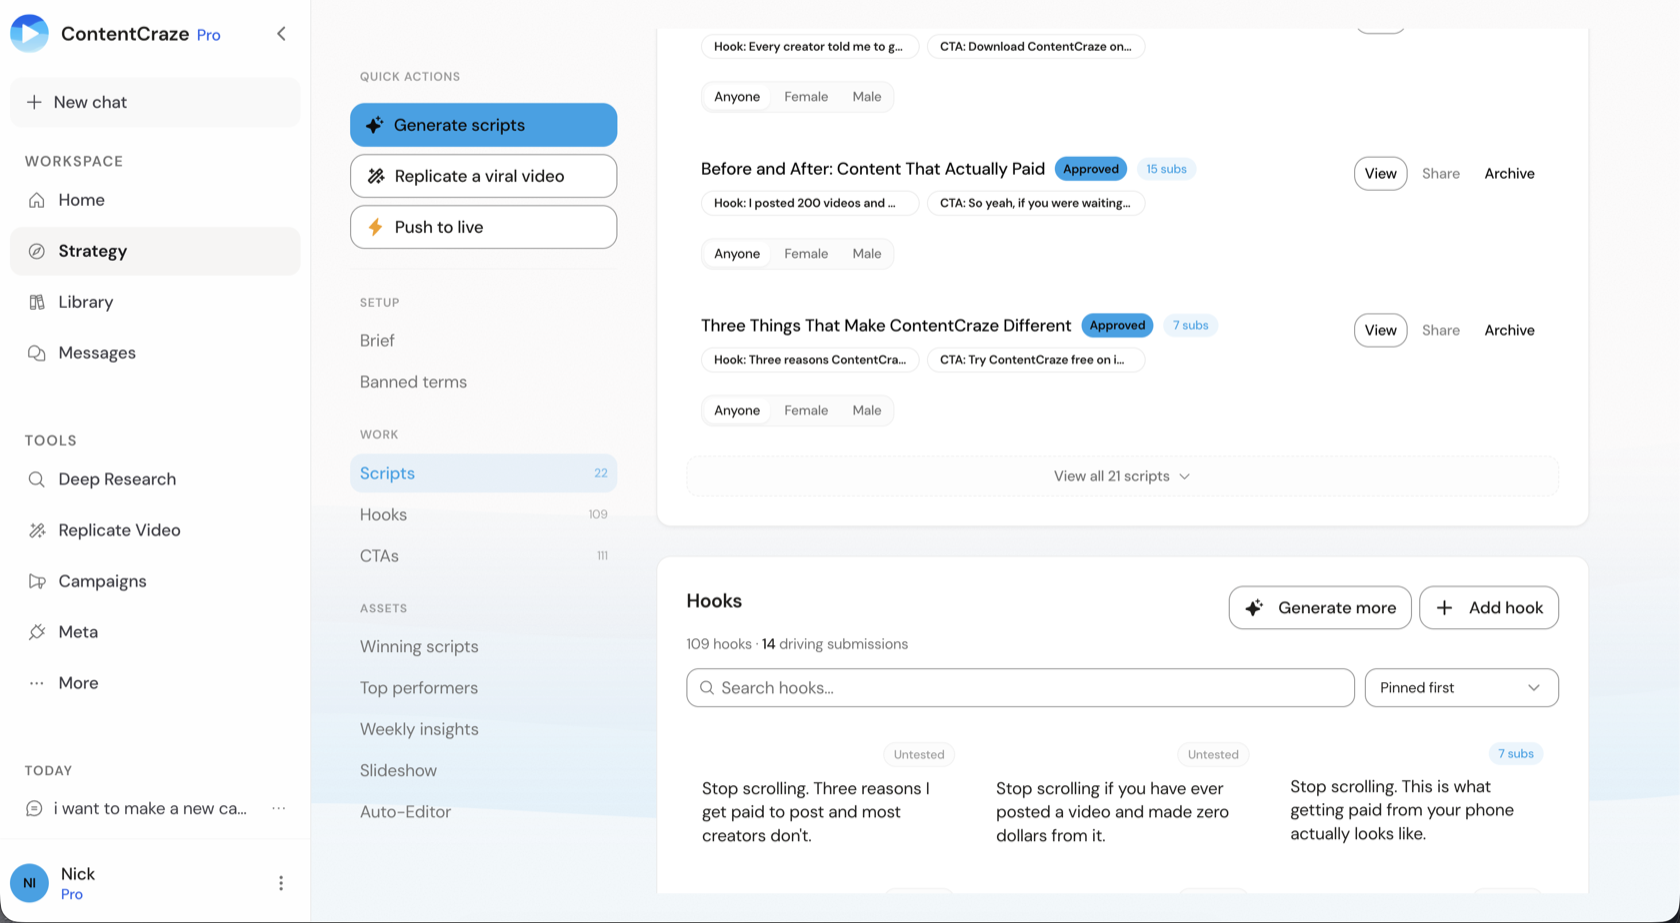1680x923 pixels.
Task: Click hook chip 'I posted 200 videos'
Action: coord(809,203)
